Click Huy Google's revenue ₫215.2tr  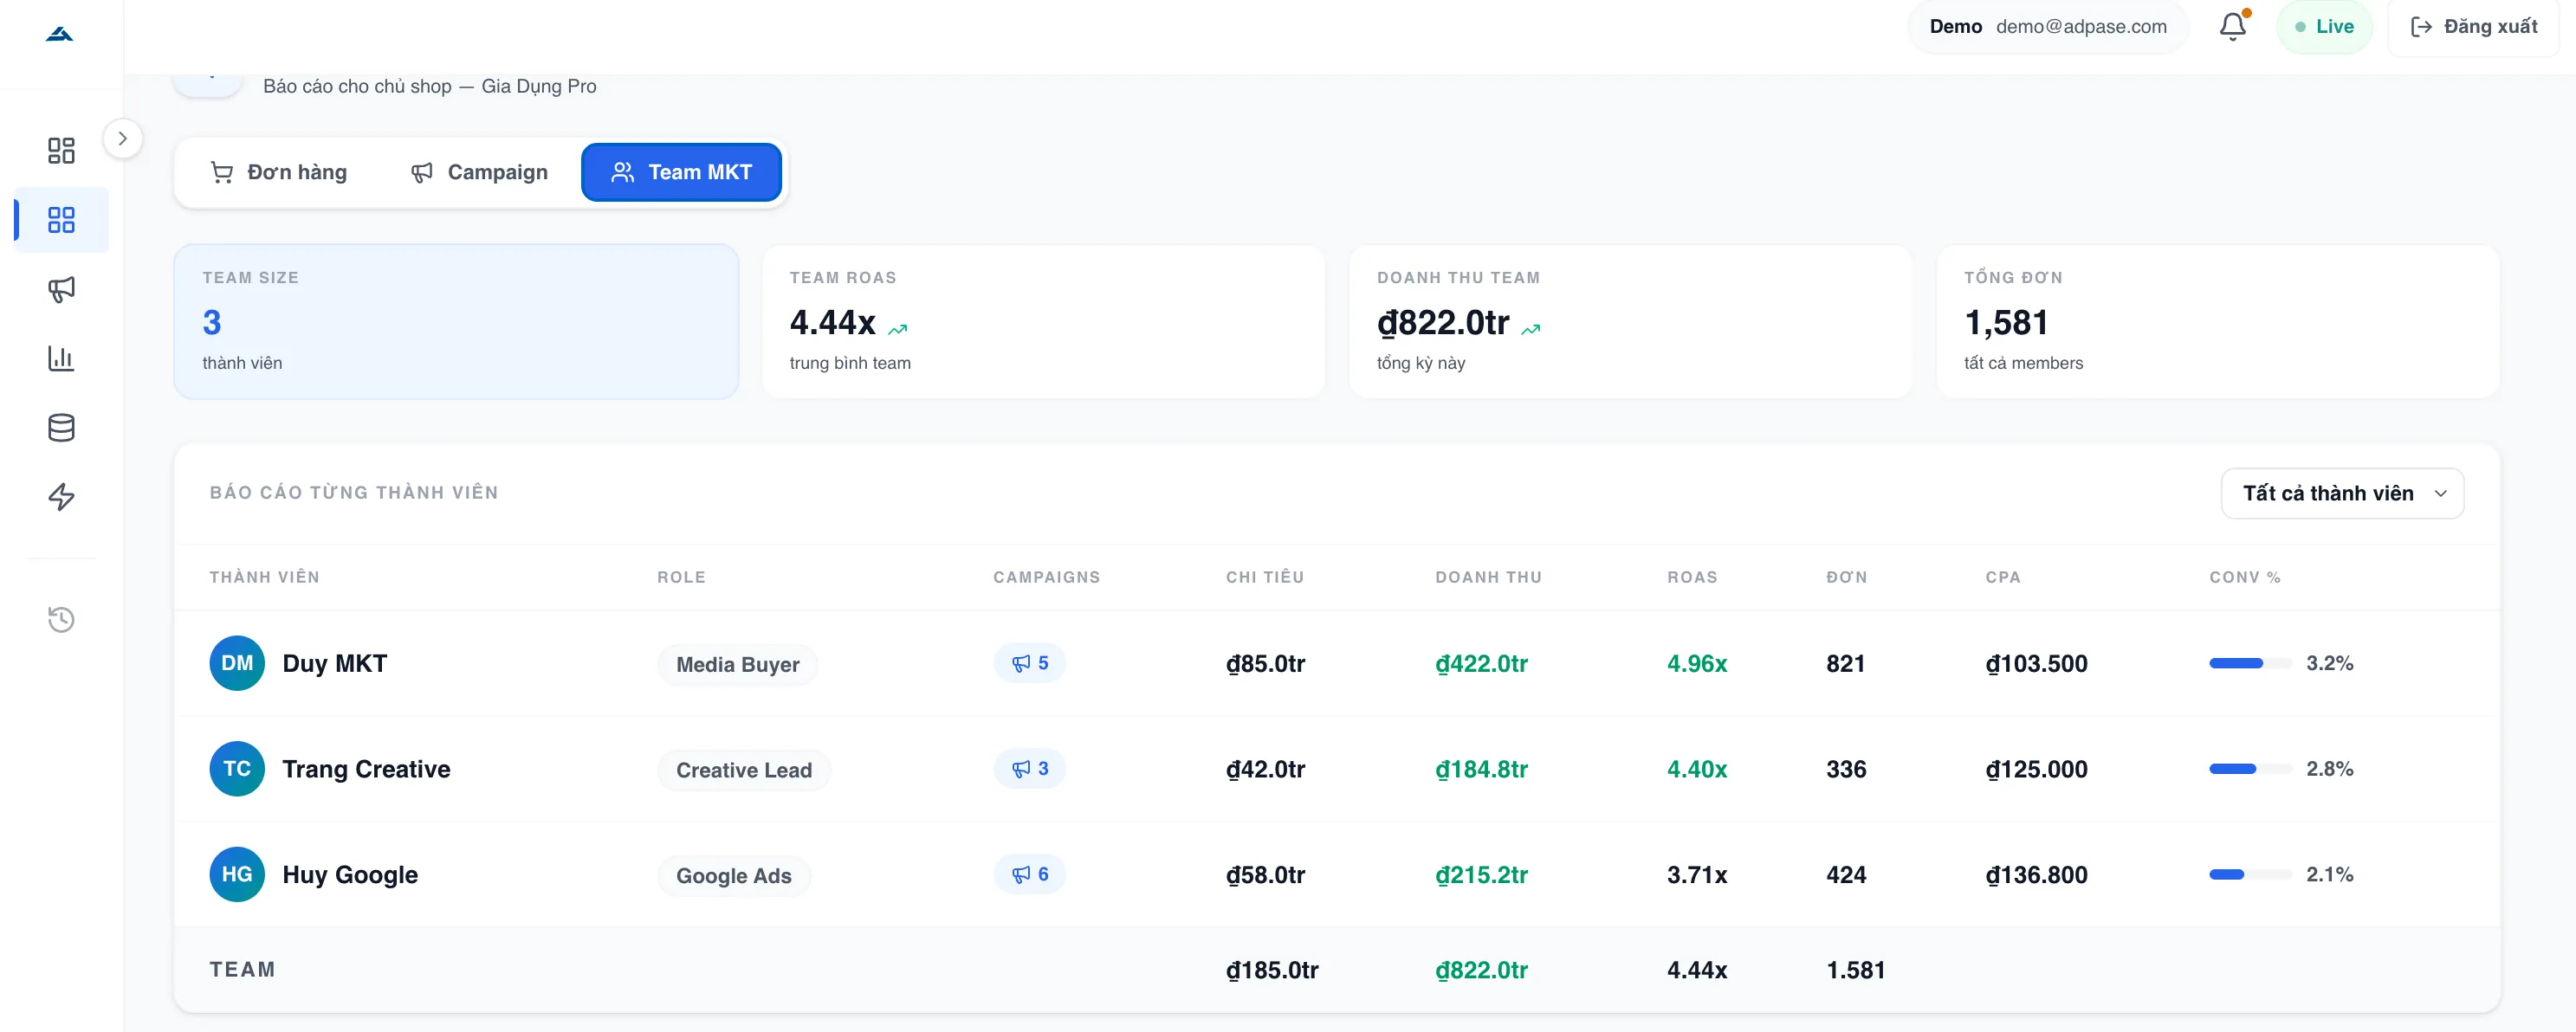(1481, 874)
